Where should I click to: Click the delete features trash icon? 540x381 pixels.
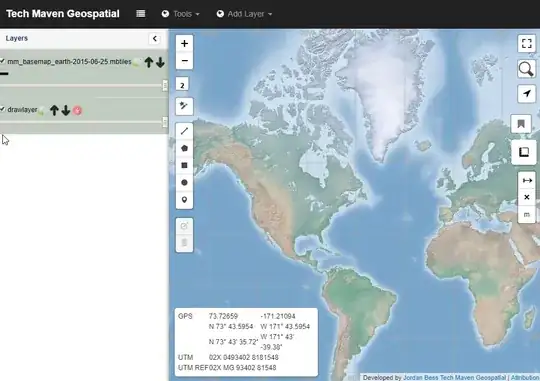184,243
